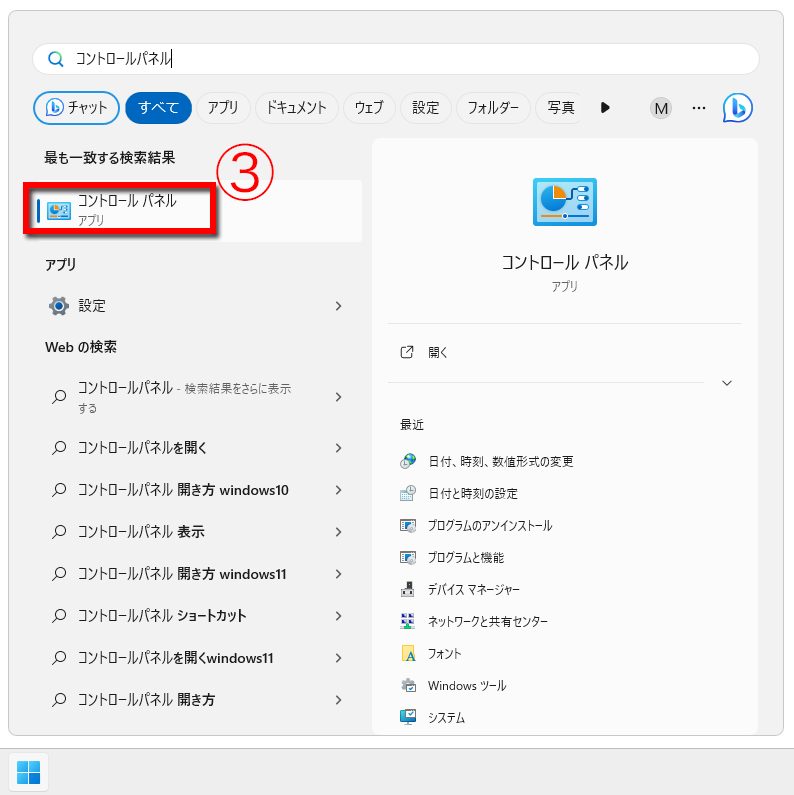Click 開く to open Control Panel
Image resolution: width=794 pixels, height=795 pixels.
438,353
